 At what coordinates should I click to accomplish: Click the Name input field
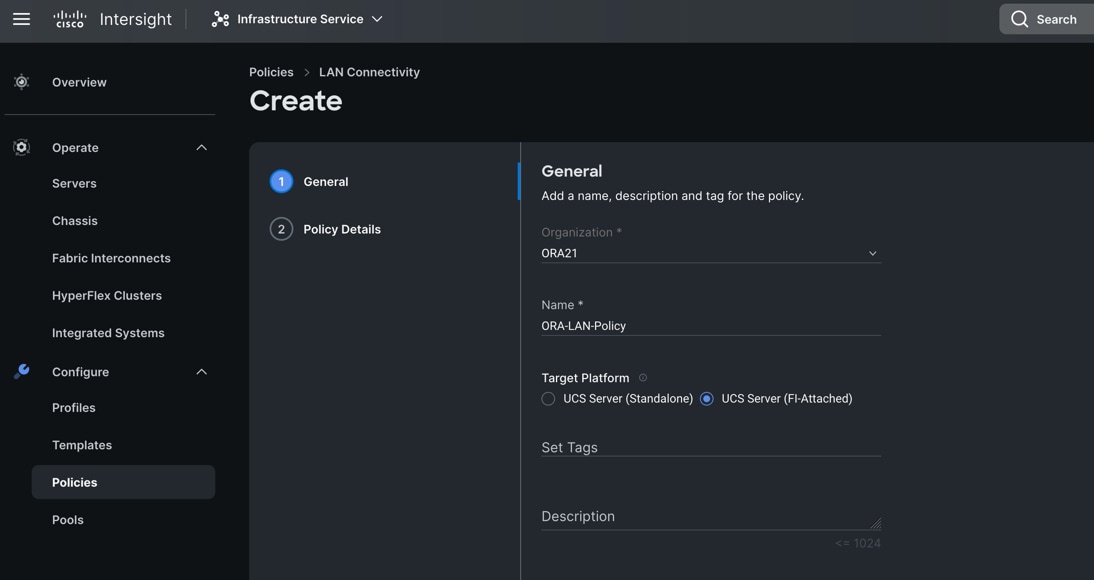[x=710, y=326]
